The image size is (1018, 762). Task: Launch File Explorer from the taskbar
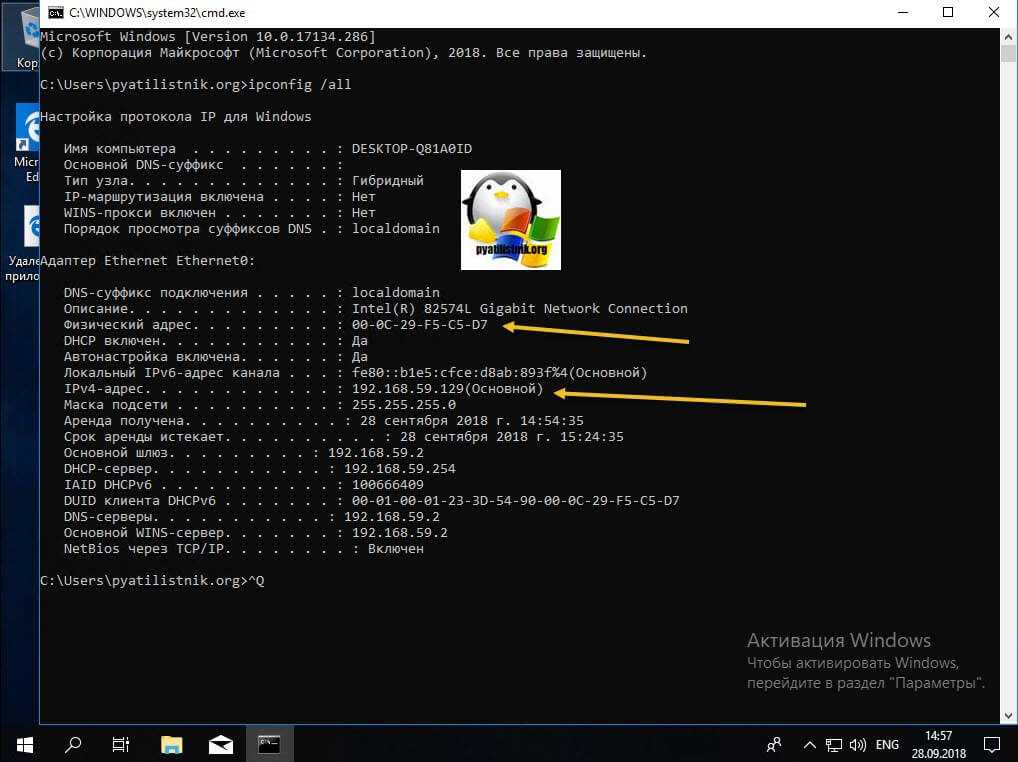point(172,744)
